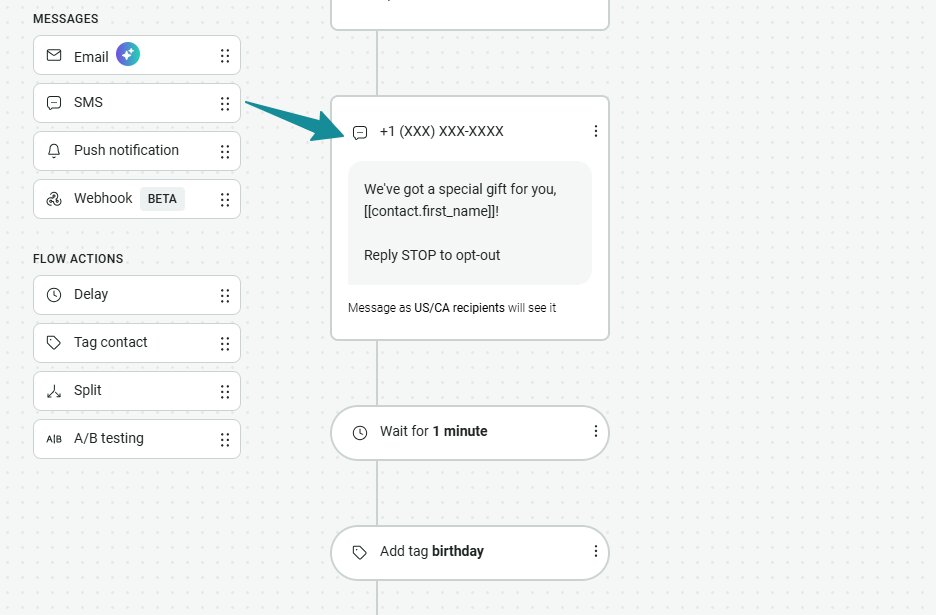Viewport: 936px width, 615px height.
Task: Select the Push notification bell icon
Action: click(x=54, y=150)
